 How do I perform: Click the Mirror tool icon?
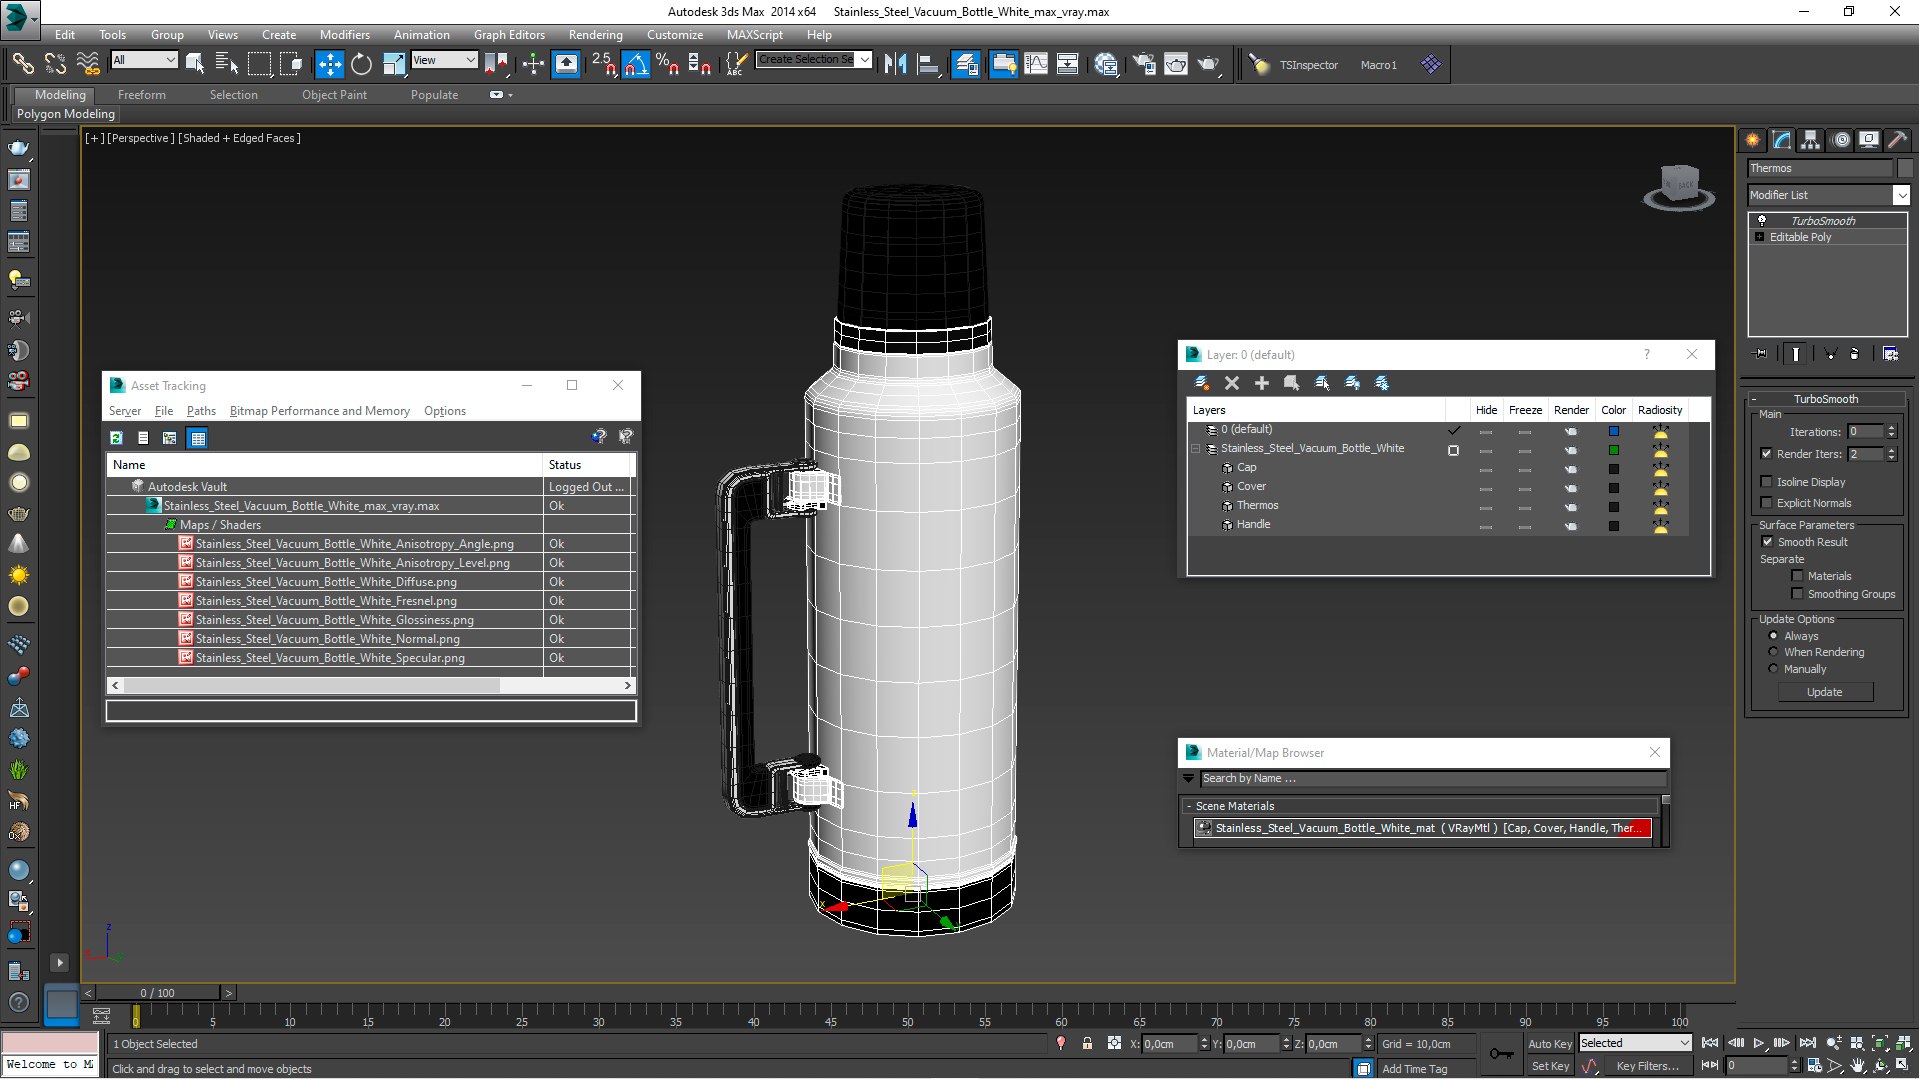tap(895, 64)
